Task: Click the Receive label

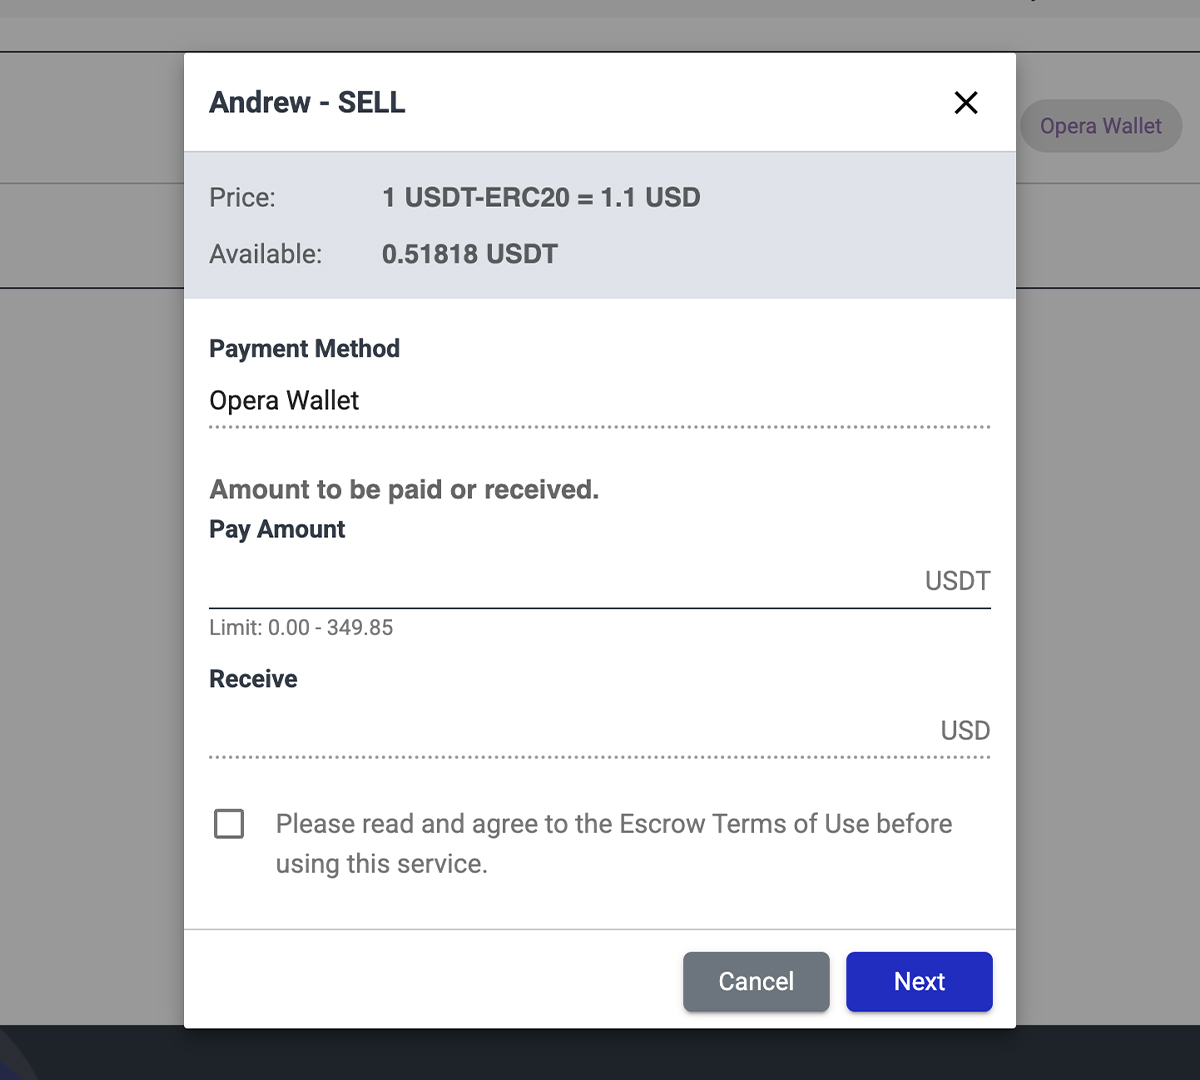Action: [x=253, y=679]
